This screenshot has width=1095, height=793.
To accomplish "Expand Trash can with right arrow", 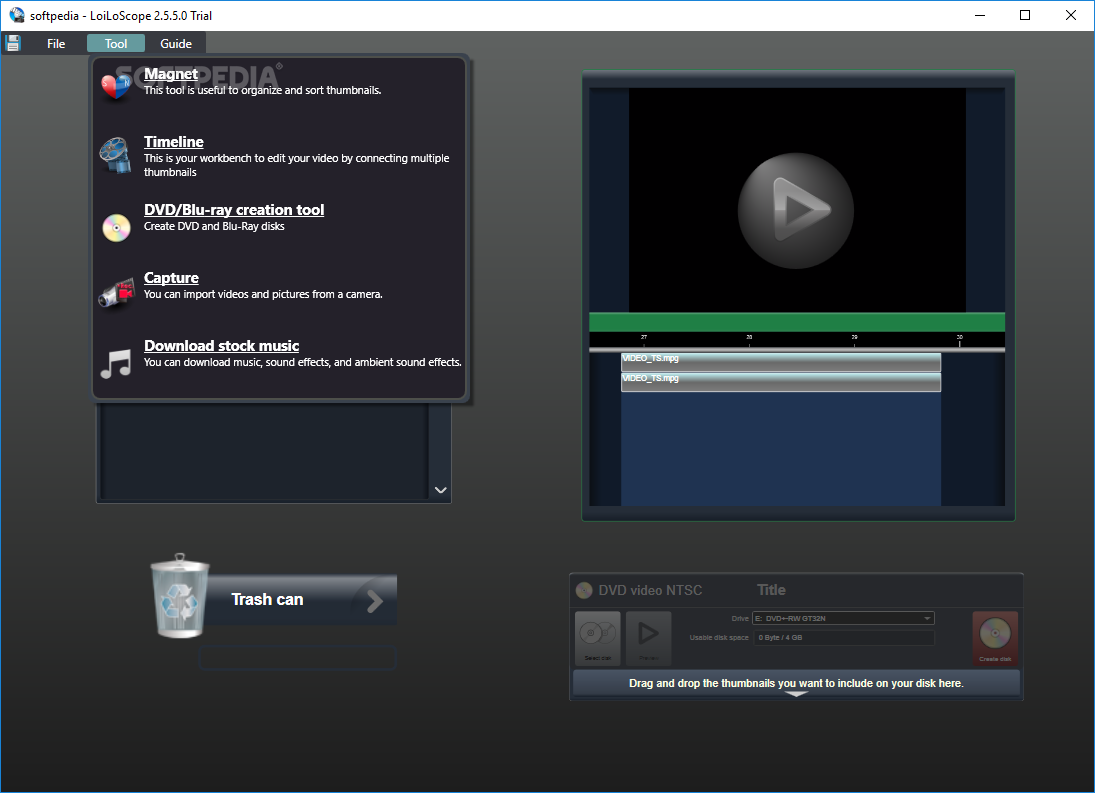I will coord(375,601).
